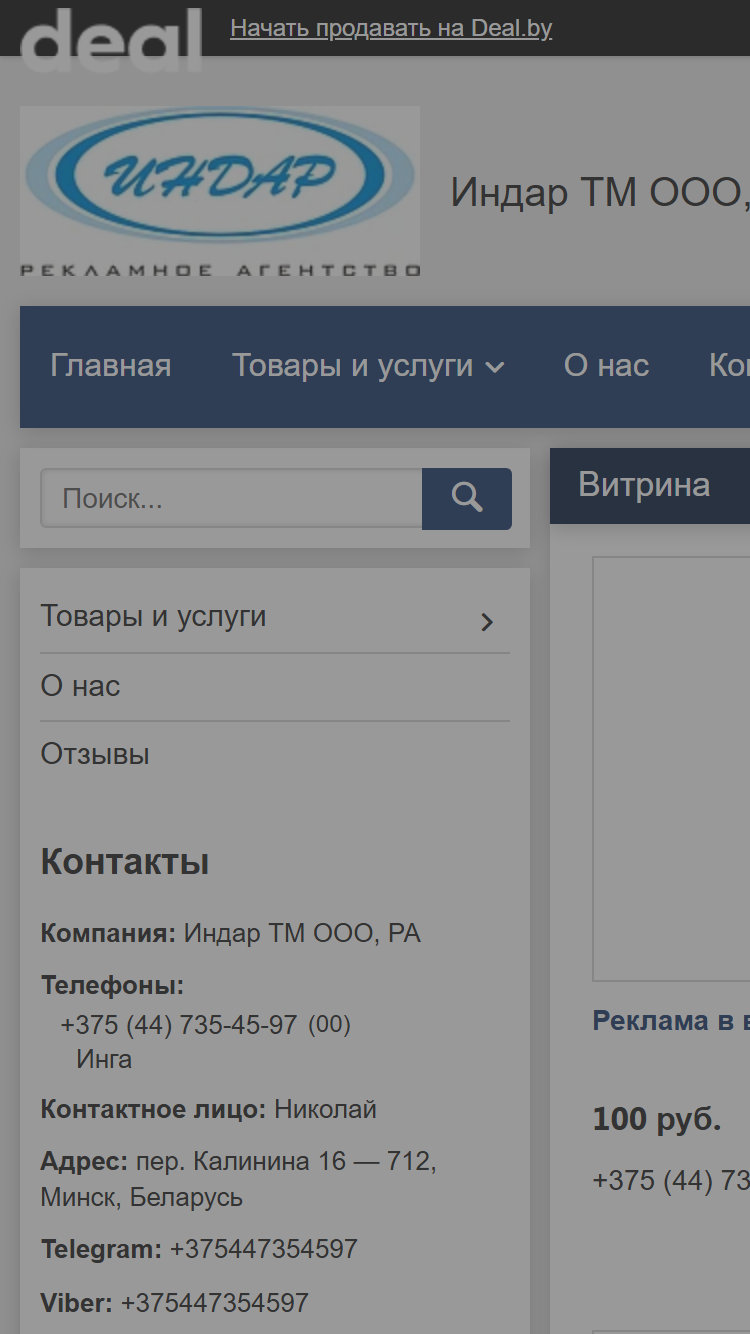Image resolution: width=750 pixels, height=1334 pixels.
Task: Expand sidebar Товары и услуги chevron
Action: coord(487,622)
